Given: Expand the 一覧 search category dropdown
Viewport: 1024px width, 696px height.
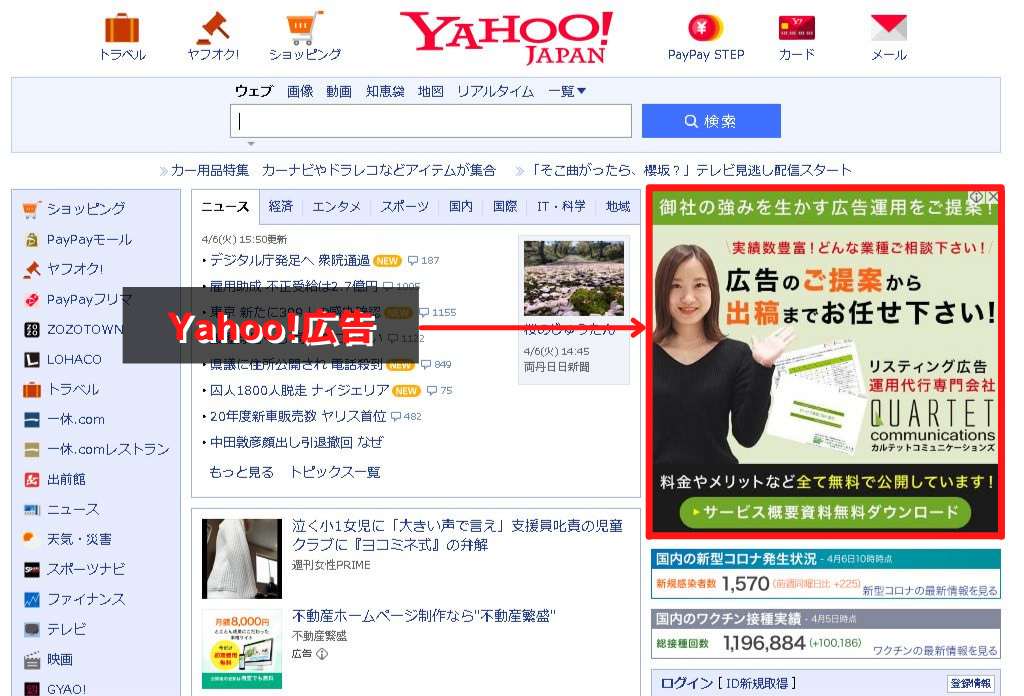Looking at the screenshot, I should coord(567,91).
